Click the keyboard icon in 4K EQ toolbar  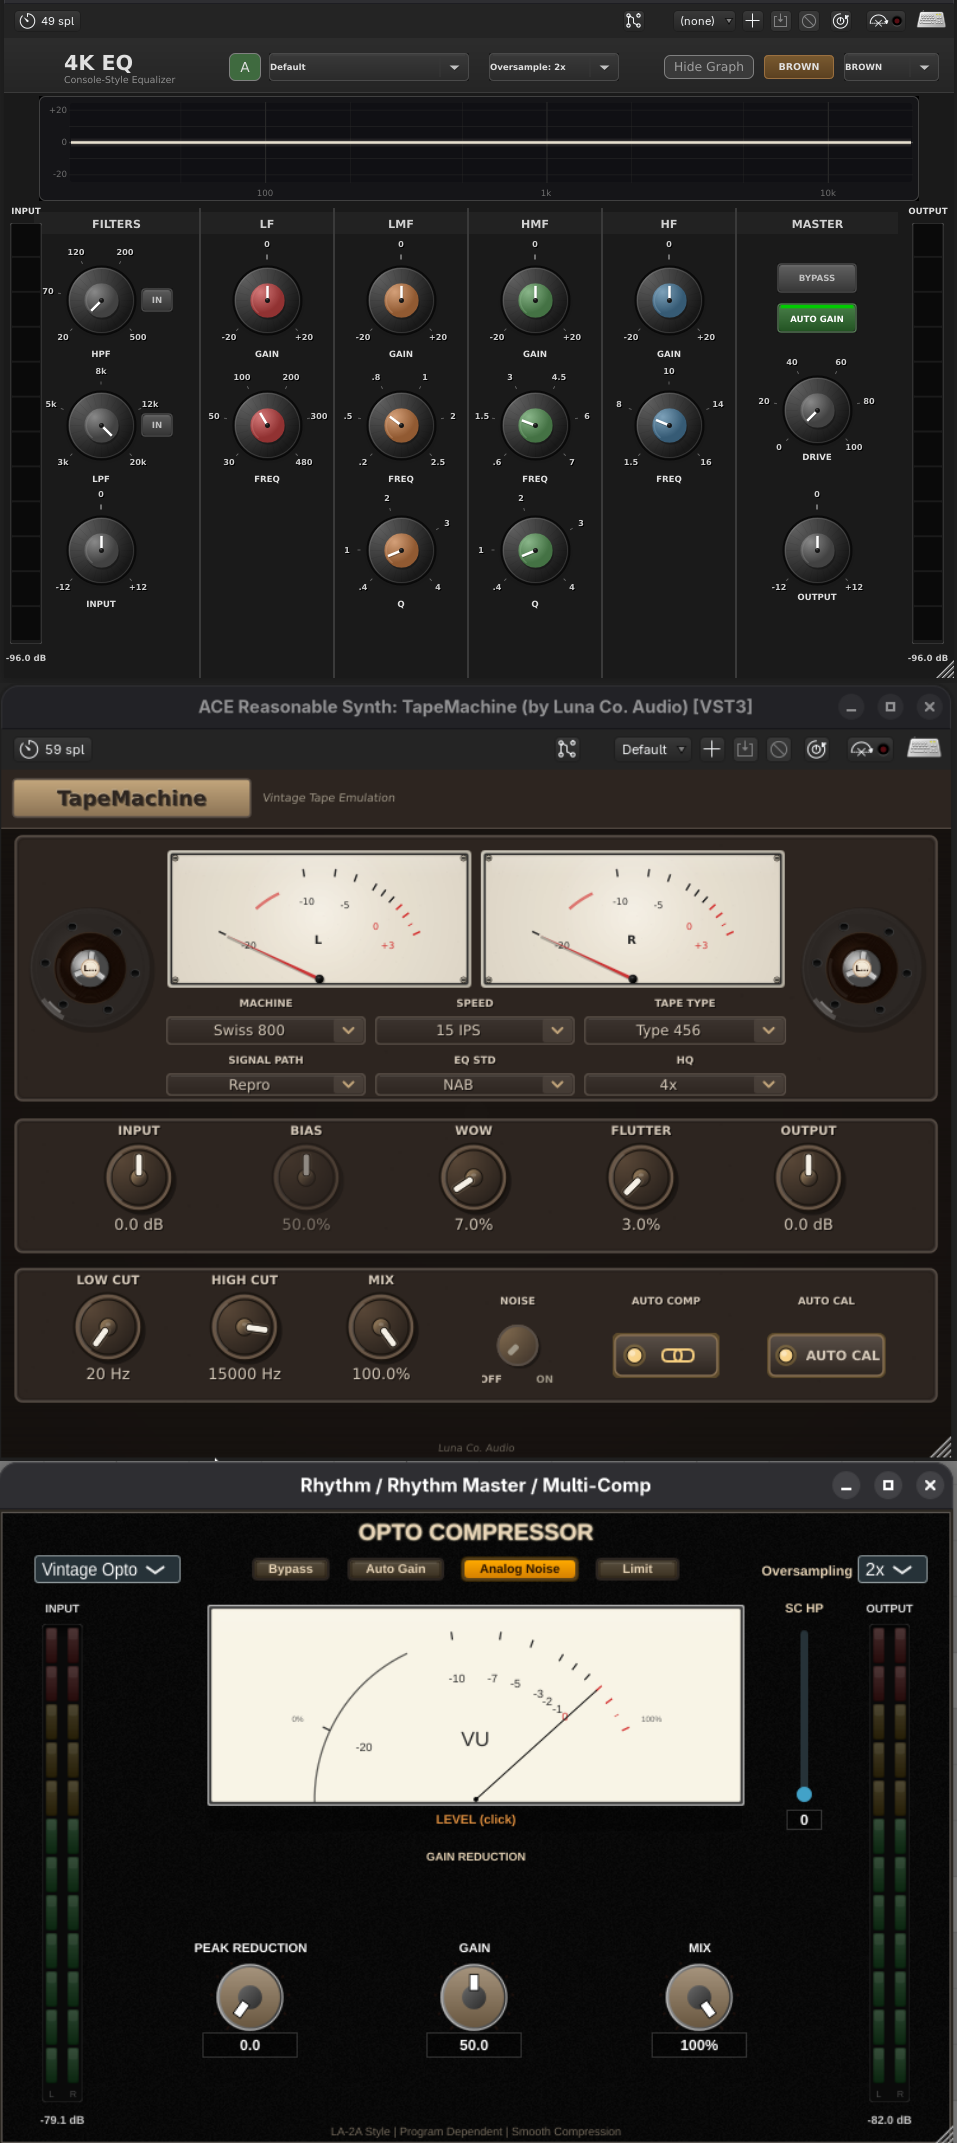(x=930, y=20)
